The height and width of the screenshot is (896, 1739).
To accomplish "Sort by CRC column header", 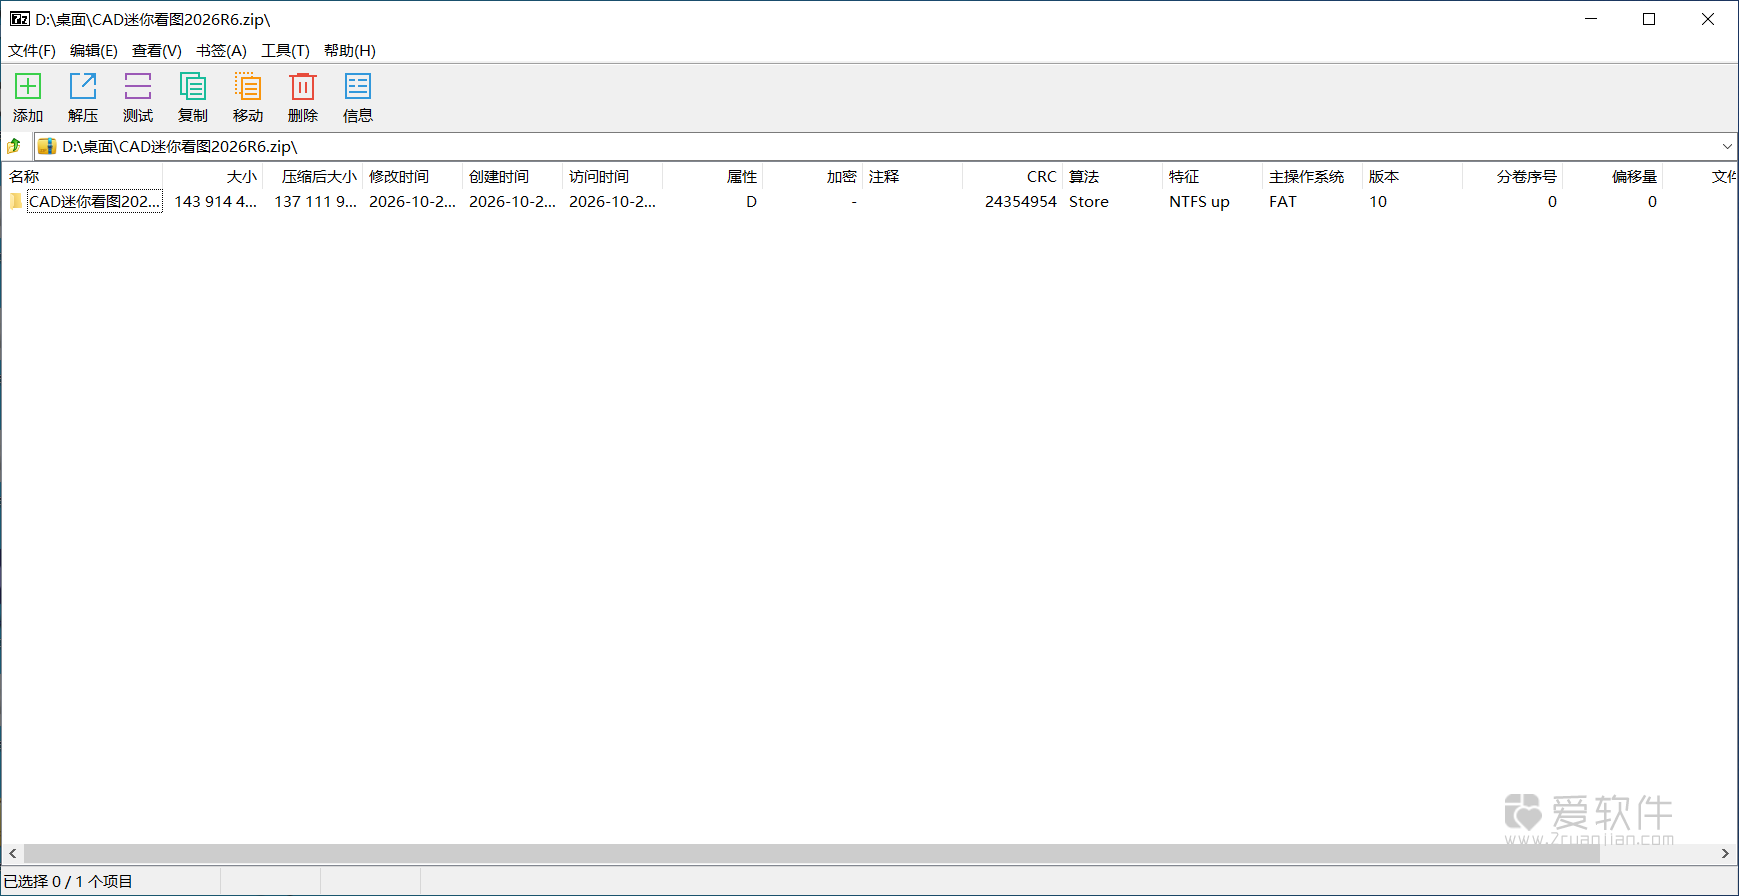I will (1012, 176).
